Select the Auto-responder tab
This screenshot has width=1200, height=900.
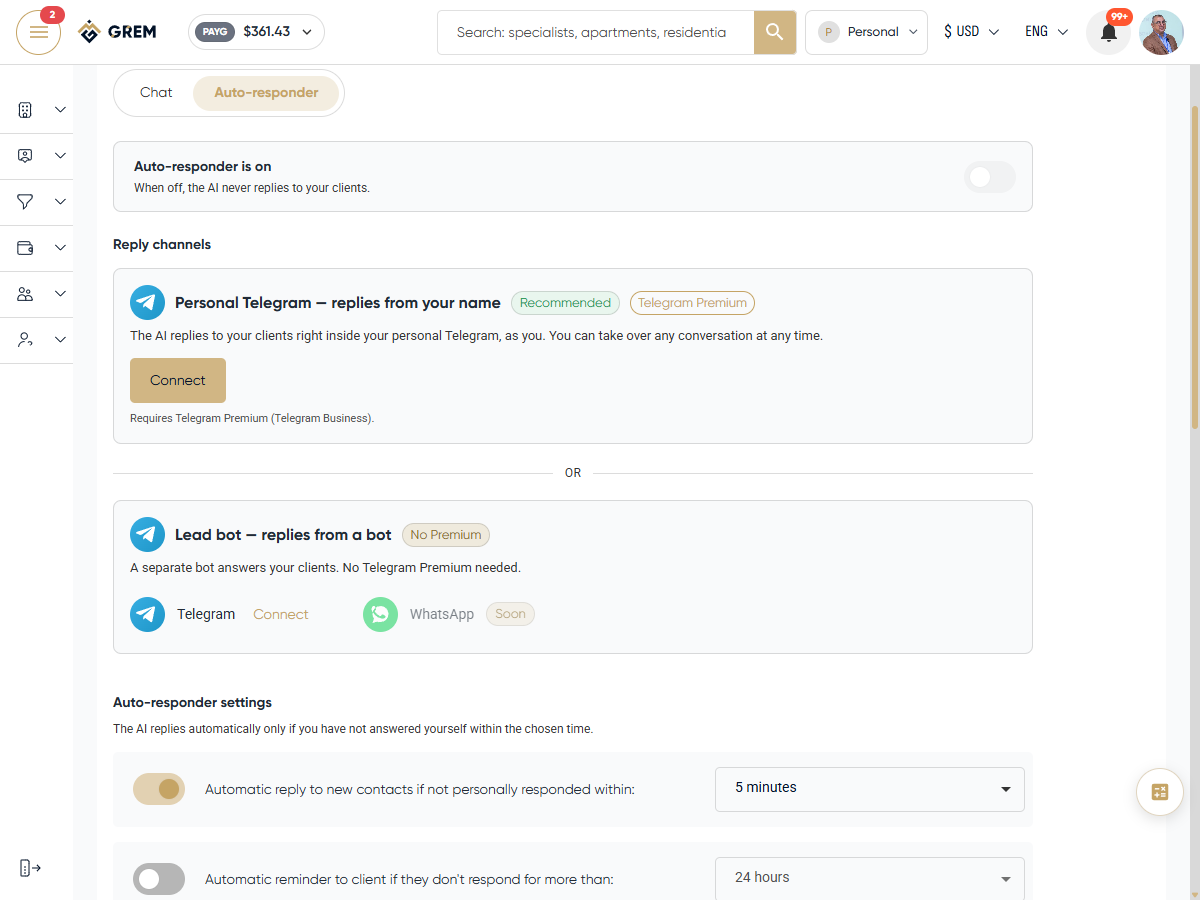(266, 93)
